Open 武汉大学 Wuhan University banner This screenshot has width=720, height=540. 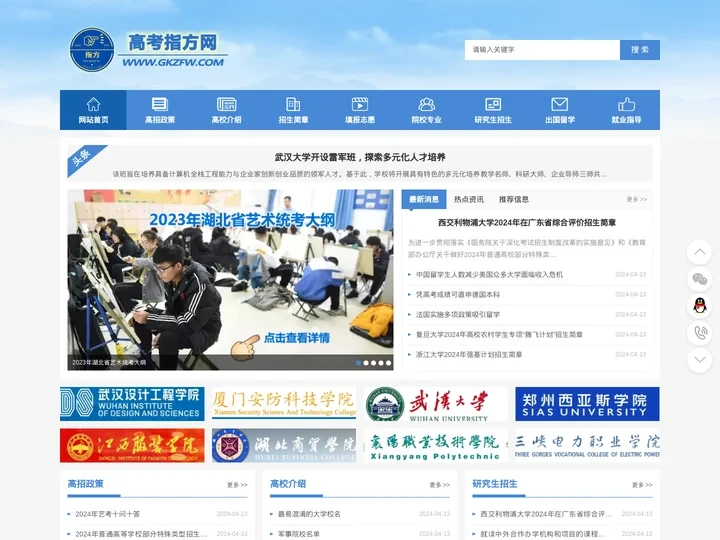point(436,404)
